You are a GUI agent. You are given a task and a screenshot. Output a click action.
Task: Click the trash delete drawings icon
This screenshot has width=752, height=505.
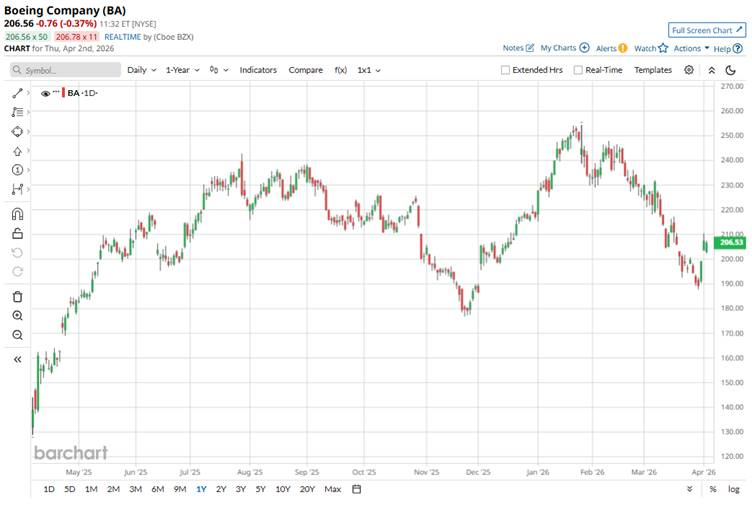point(17,296)
